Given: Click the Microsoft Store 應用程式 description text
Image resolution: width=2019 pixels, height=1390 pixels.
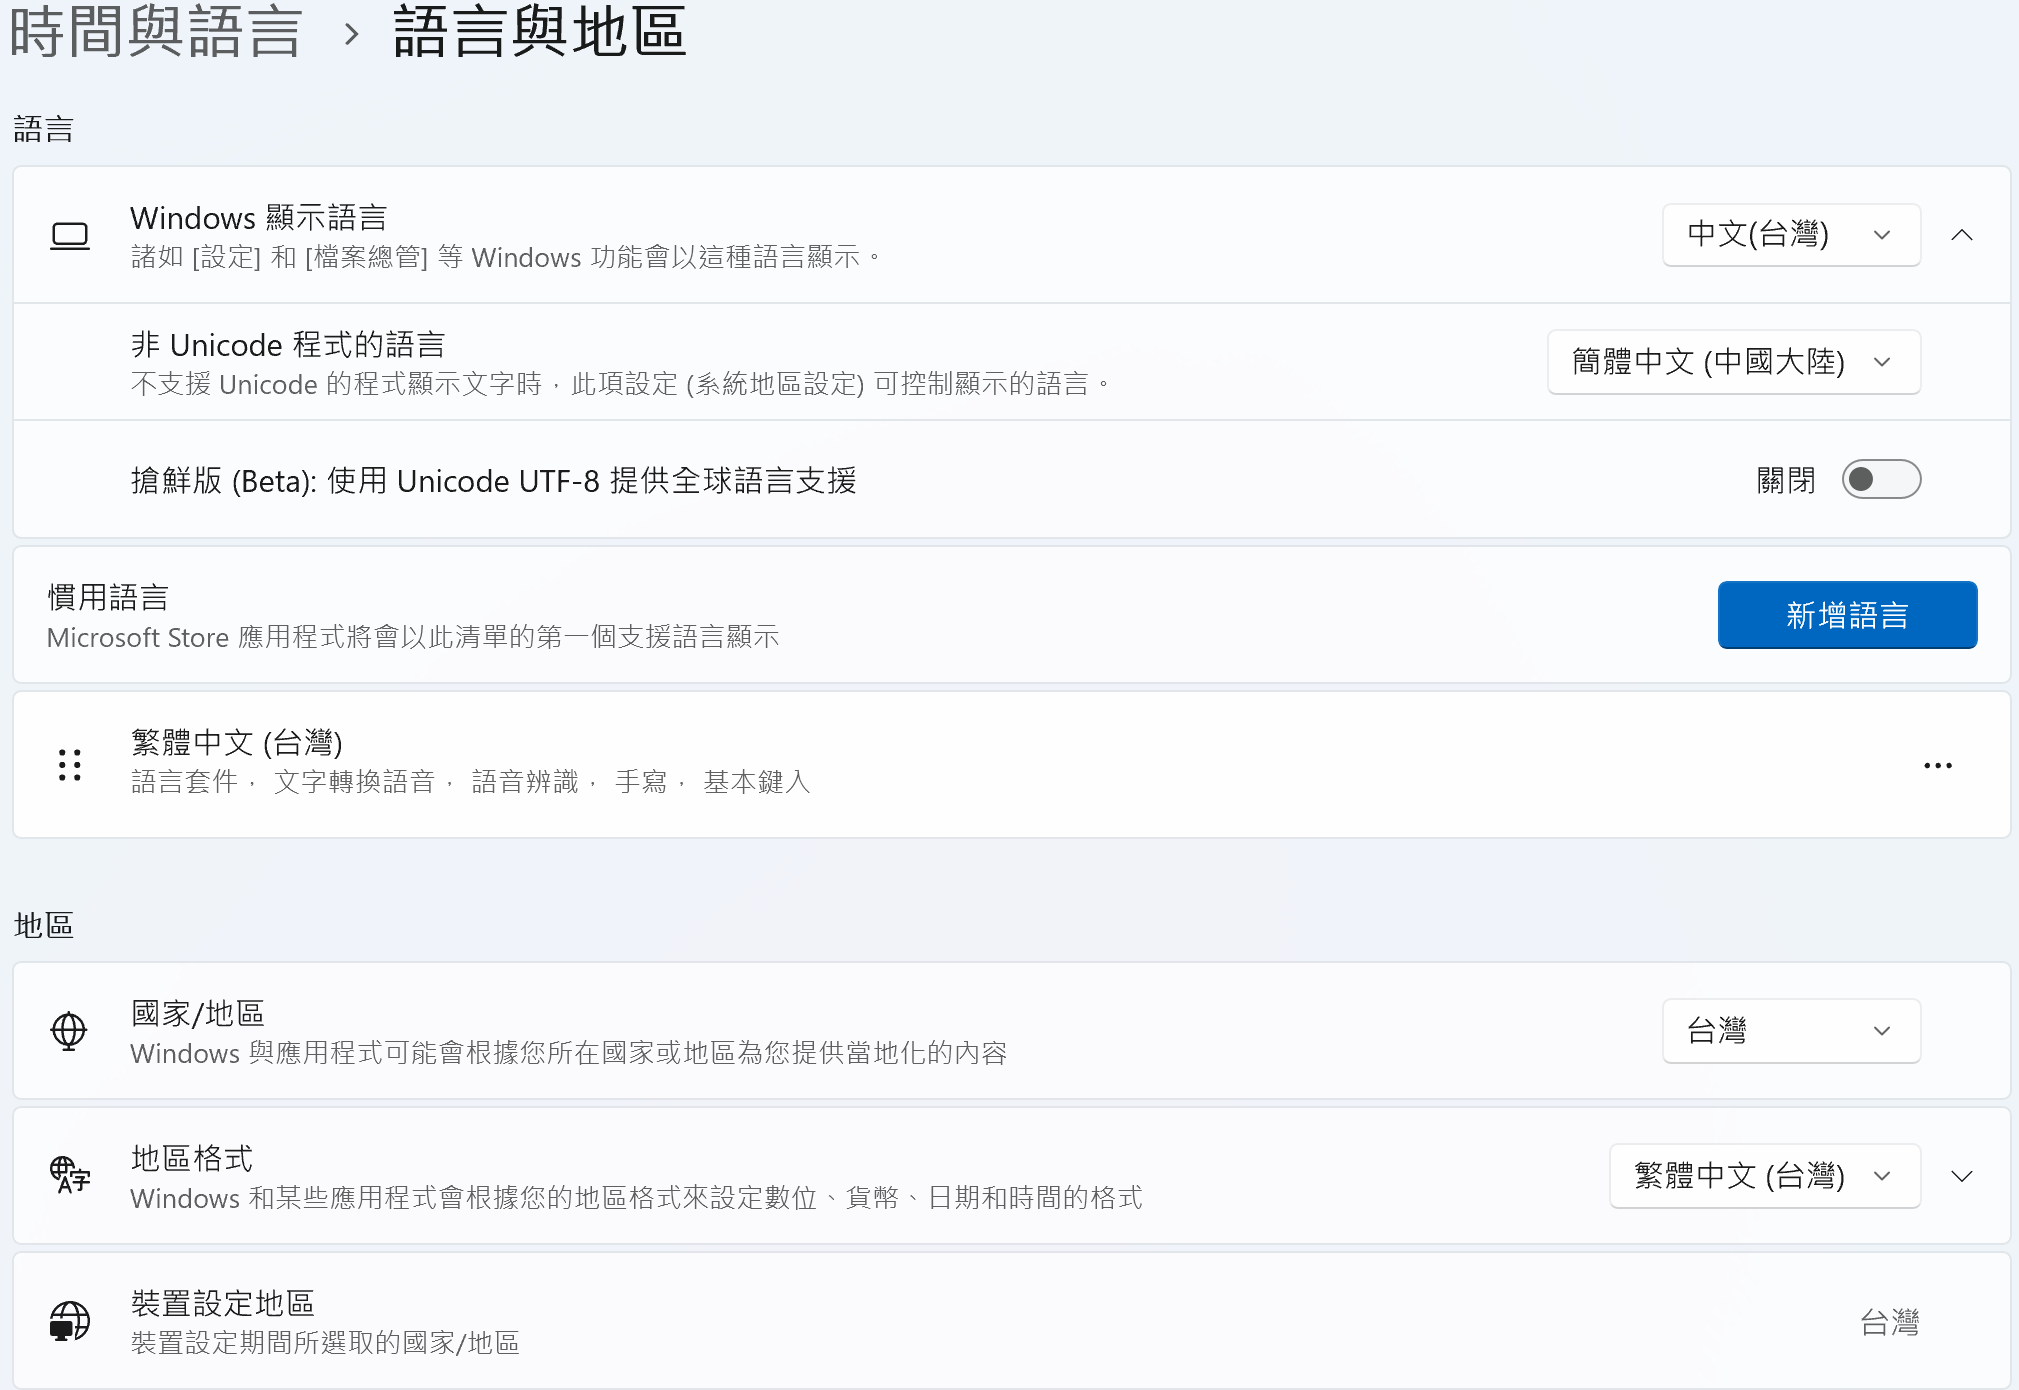Looking at the screenshot, I should click(x=413, y=637).
